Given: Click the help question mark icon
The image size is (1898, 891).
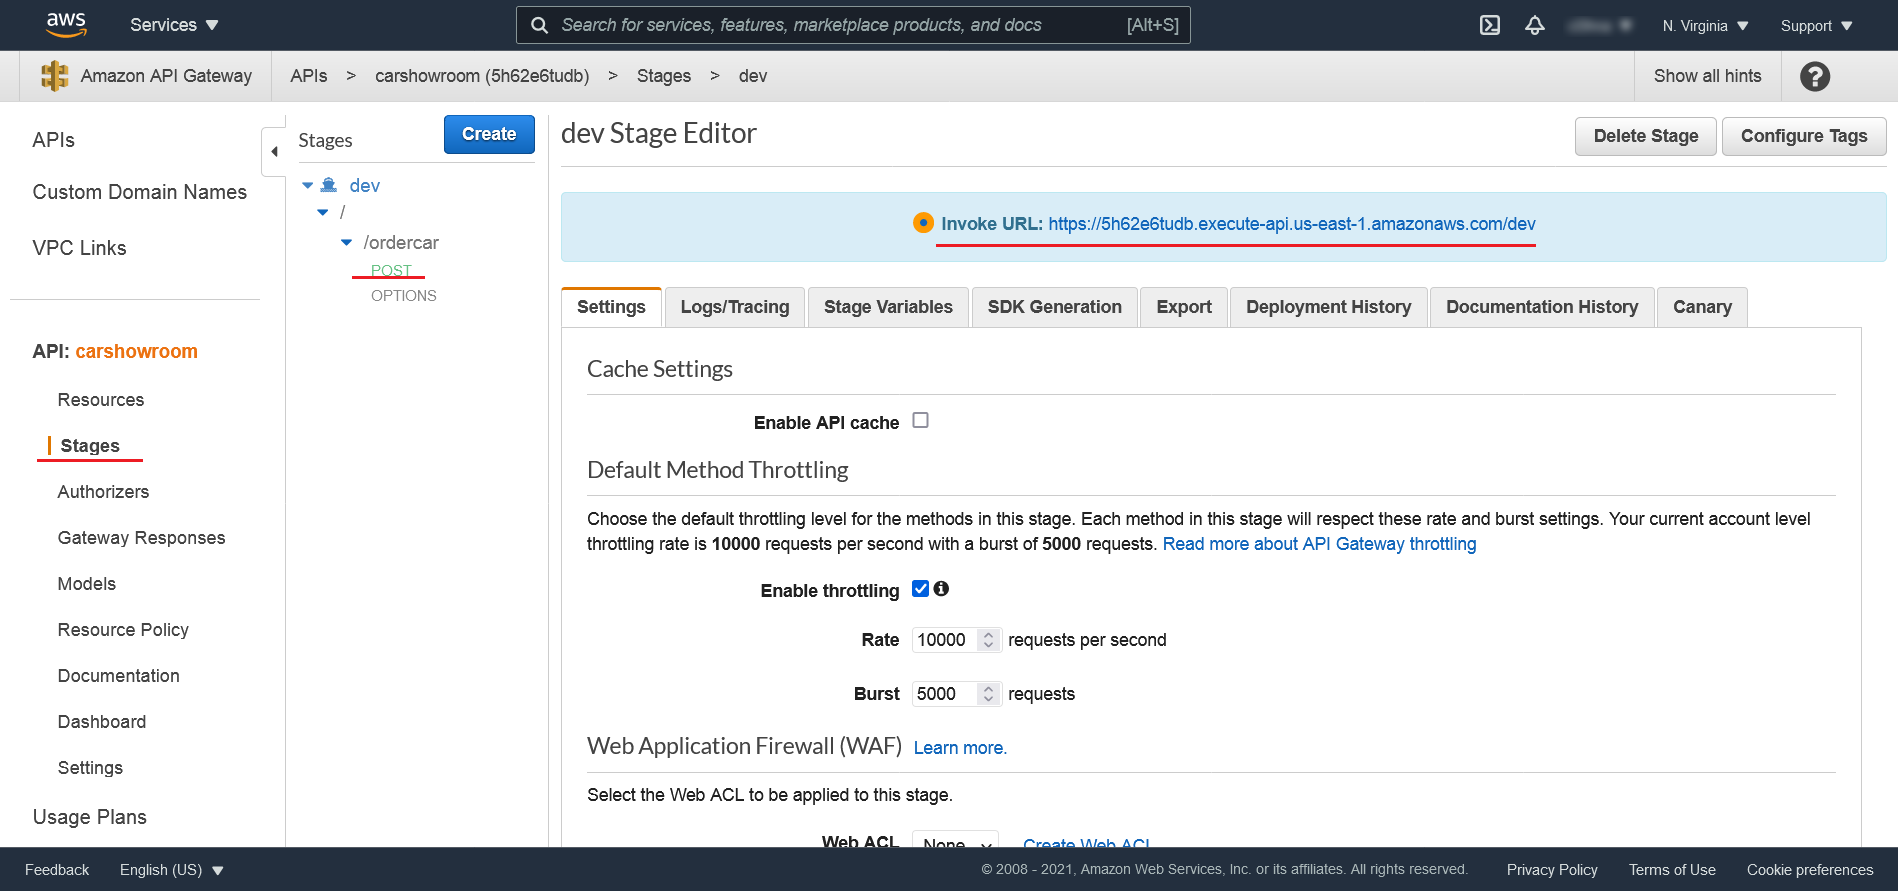Looking at the screenshot, I should point(1815,76).
